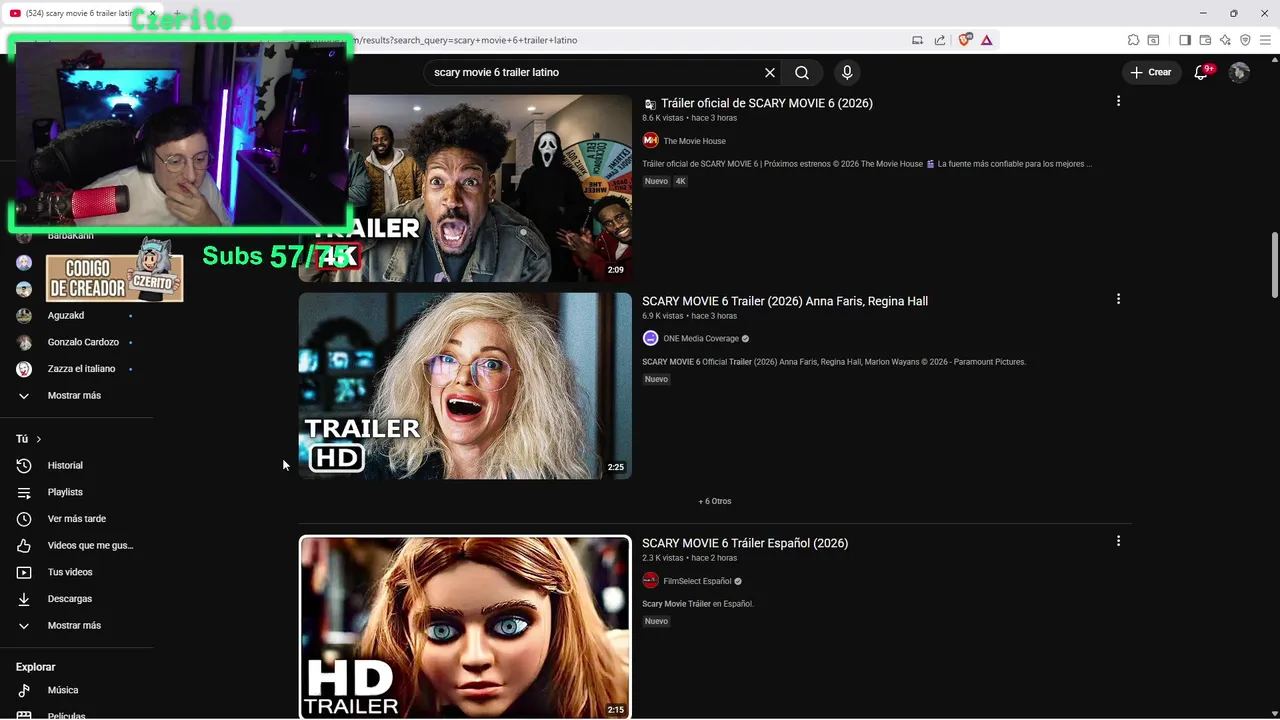
Task: Open options for Tráiler oficial de SCARY MOVIE 6
Action: click(1118, 101)
